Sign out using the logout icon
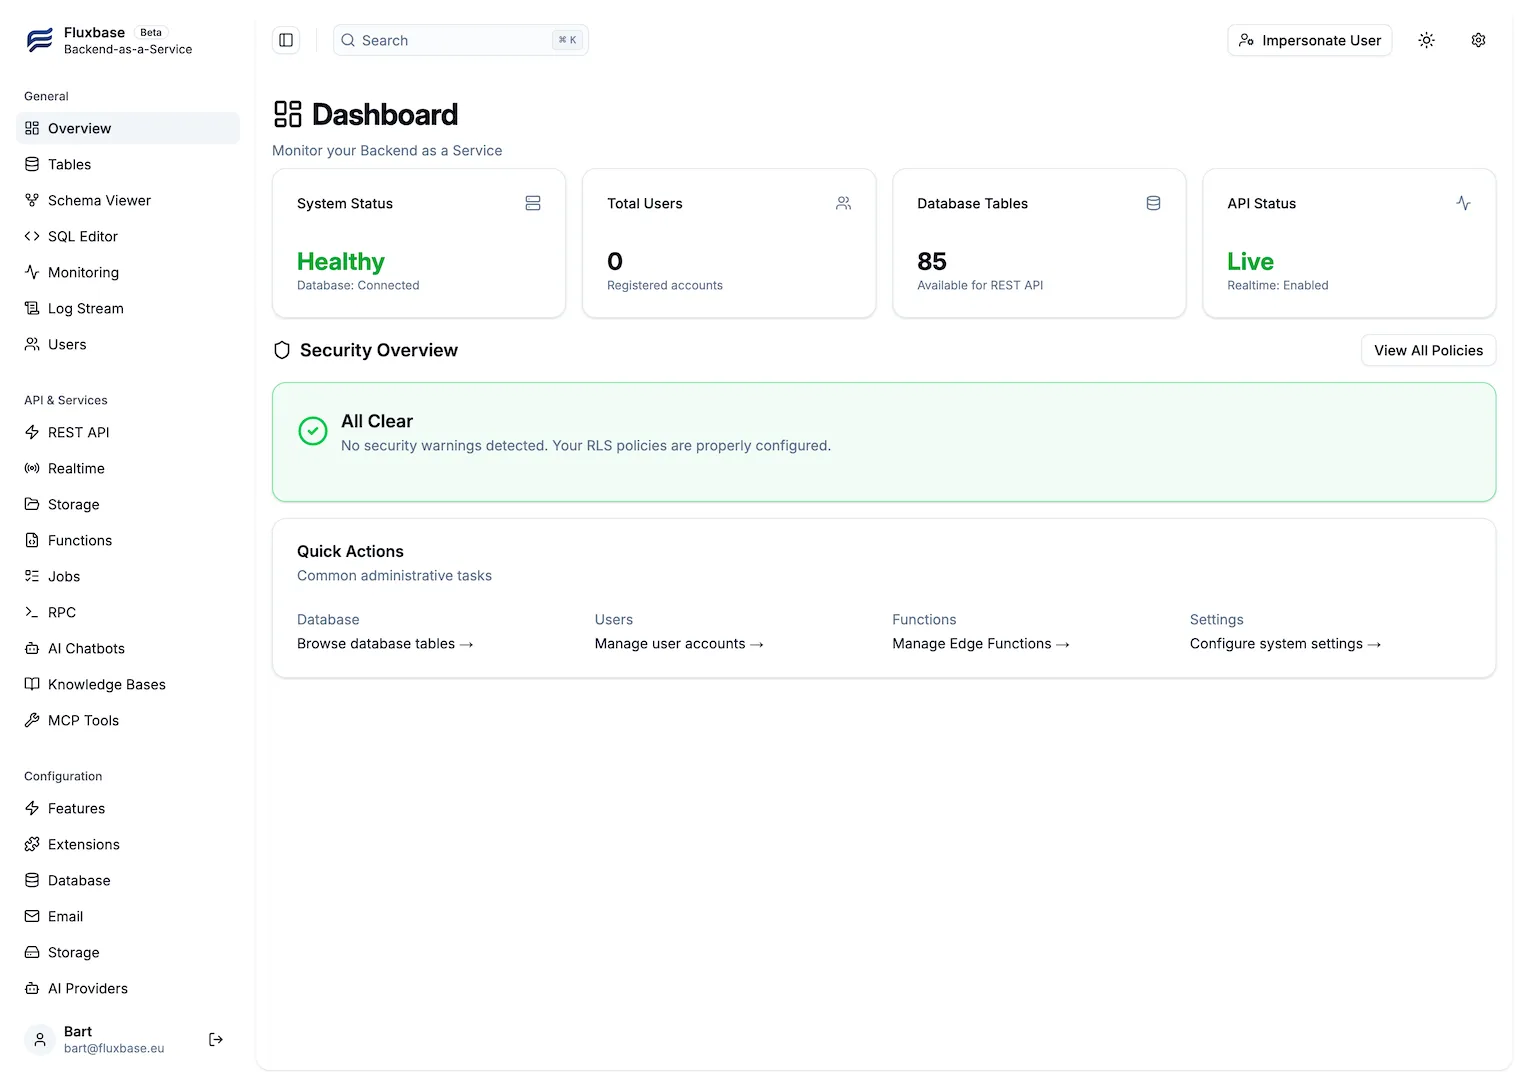The image size is (1521, 1078). point(215,1040)
